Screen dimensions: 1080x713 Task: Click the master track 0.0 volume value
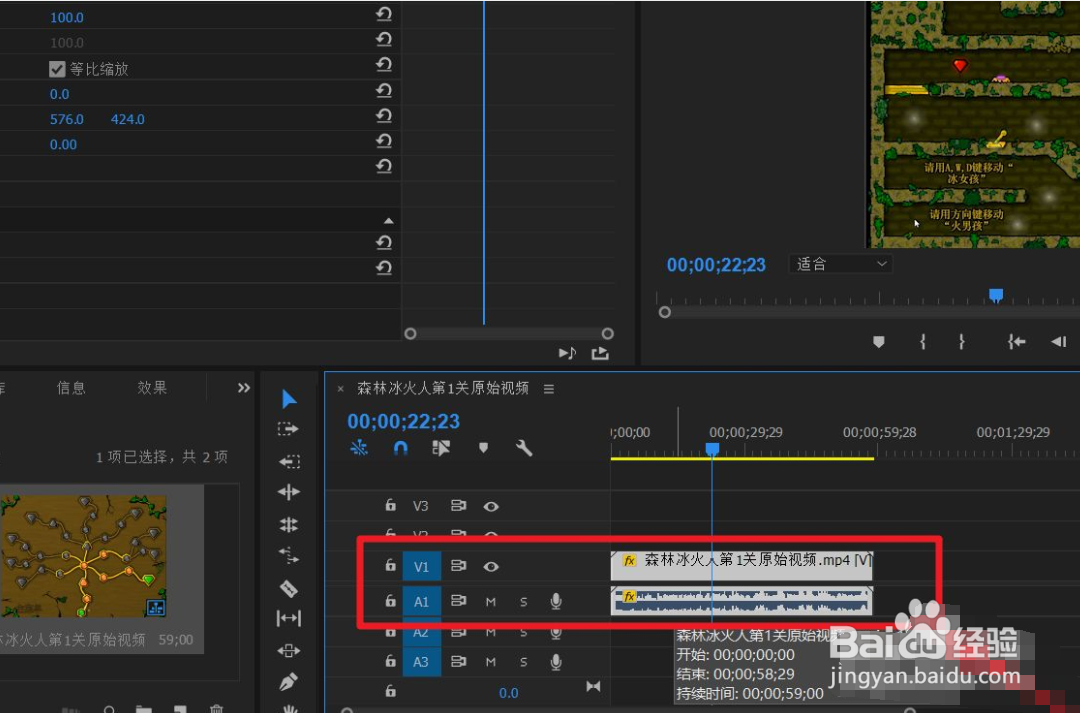[508, 693]
